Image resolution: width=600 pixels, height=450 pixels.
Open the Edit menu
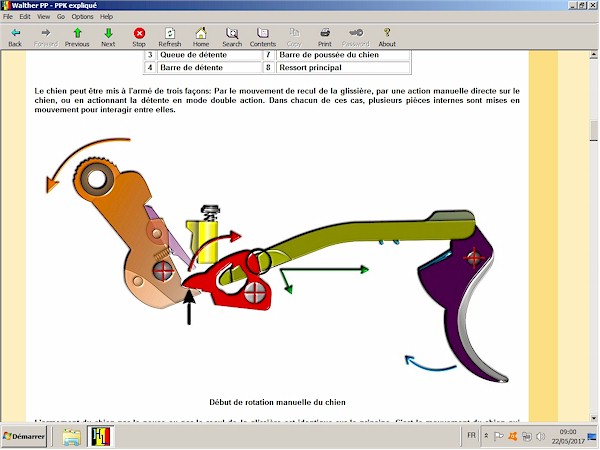pyautogui.click(x=25, y=16)
